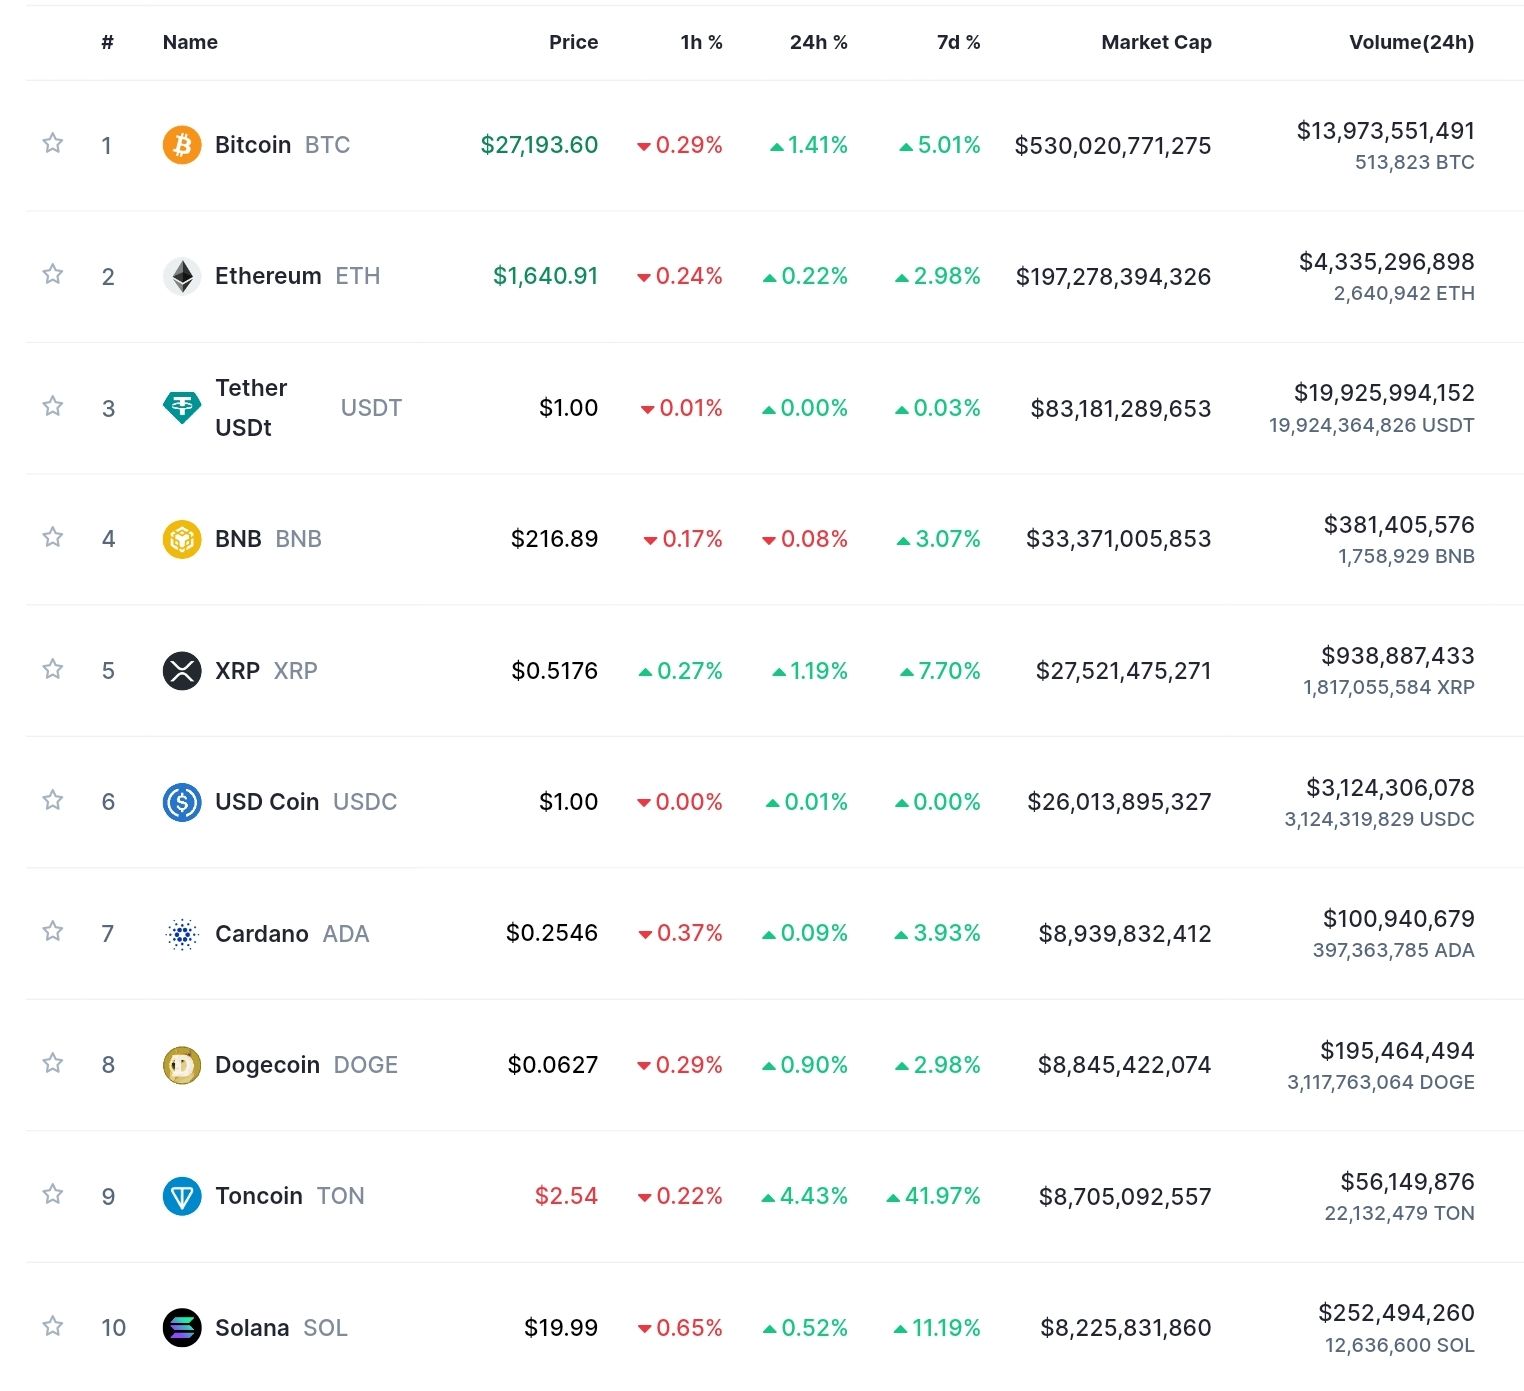This screenshot has height=1391, width=1524.
Task: Click the XRP logo icon
Action: click(x=182, y=670)
